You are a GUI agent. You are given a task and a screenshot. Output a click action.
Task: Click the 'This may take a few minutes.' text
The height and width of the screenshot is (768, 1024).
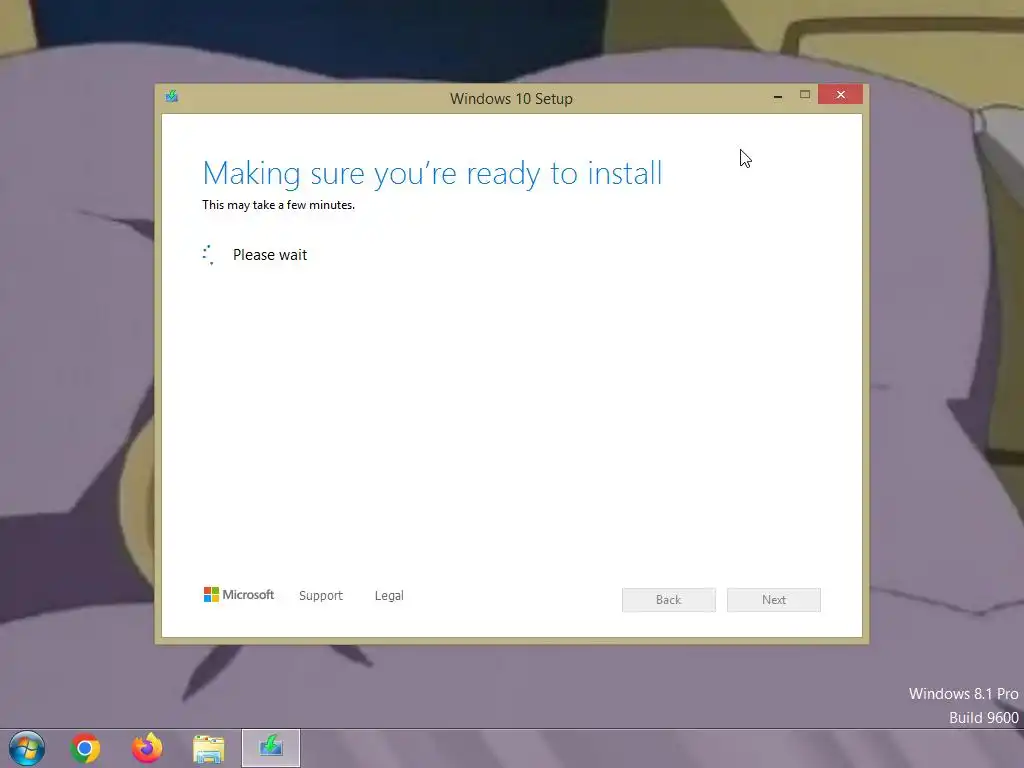[x=278, y=205]
